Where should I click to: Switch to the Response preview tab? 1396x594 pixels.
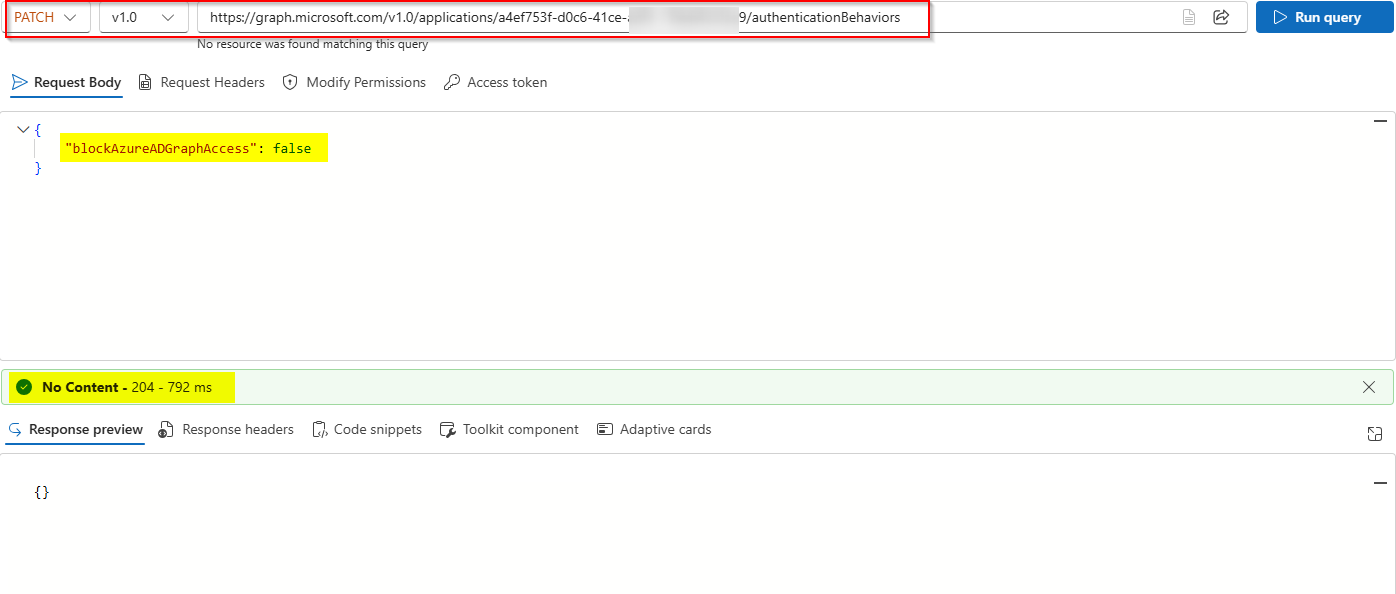click(x=75, y=429)
